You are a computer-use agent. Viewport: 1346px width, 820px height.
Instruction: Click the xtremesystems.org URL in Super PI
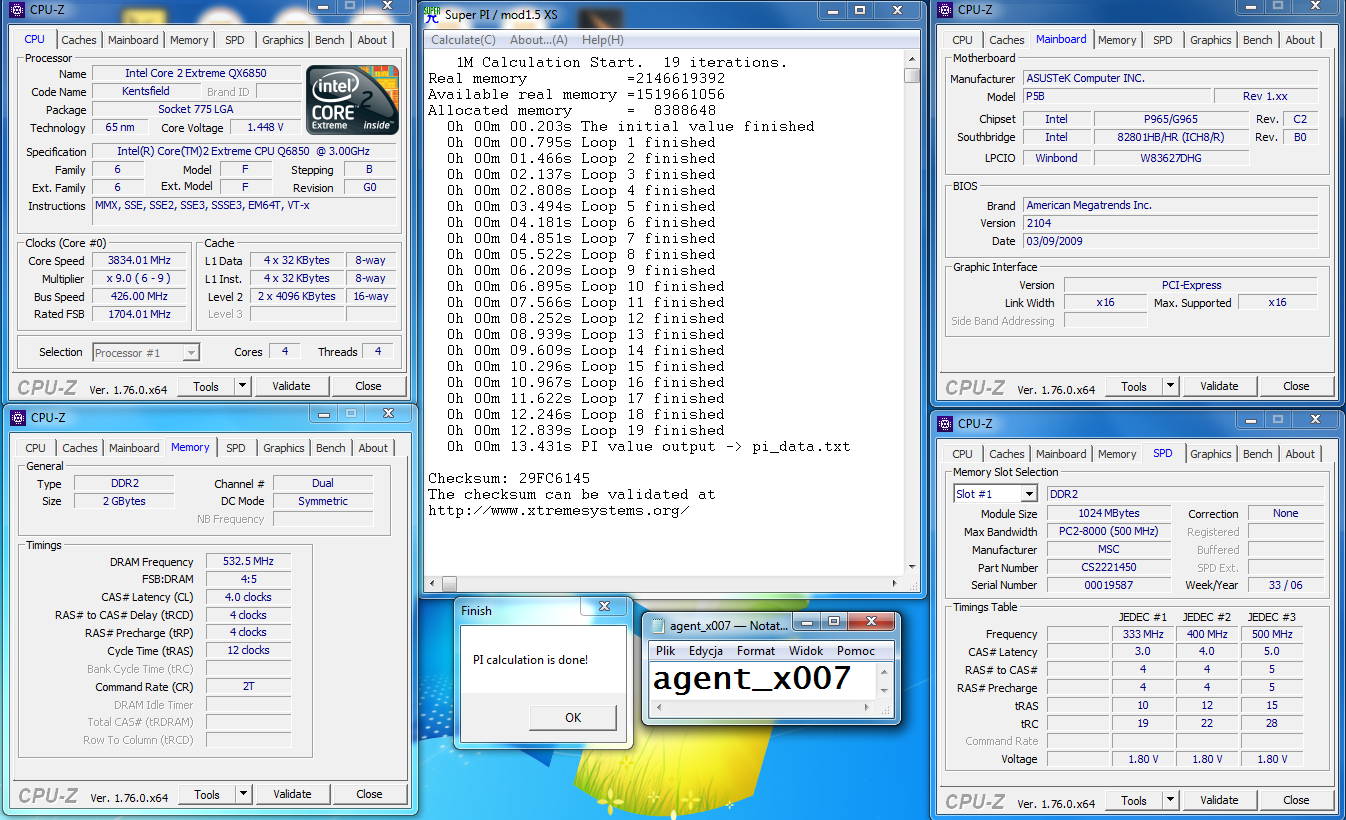point(558,510)
